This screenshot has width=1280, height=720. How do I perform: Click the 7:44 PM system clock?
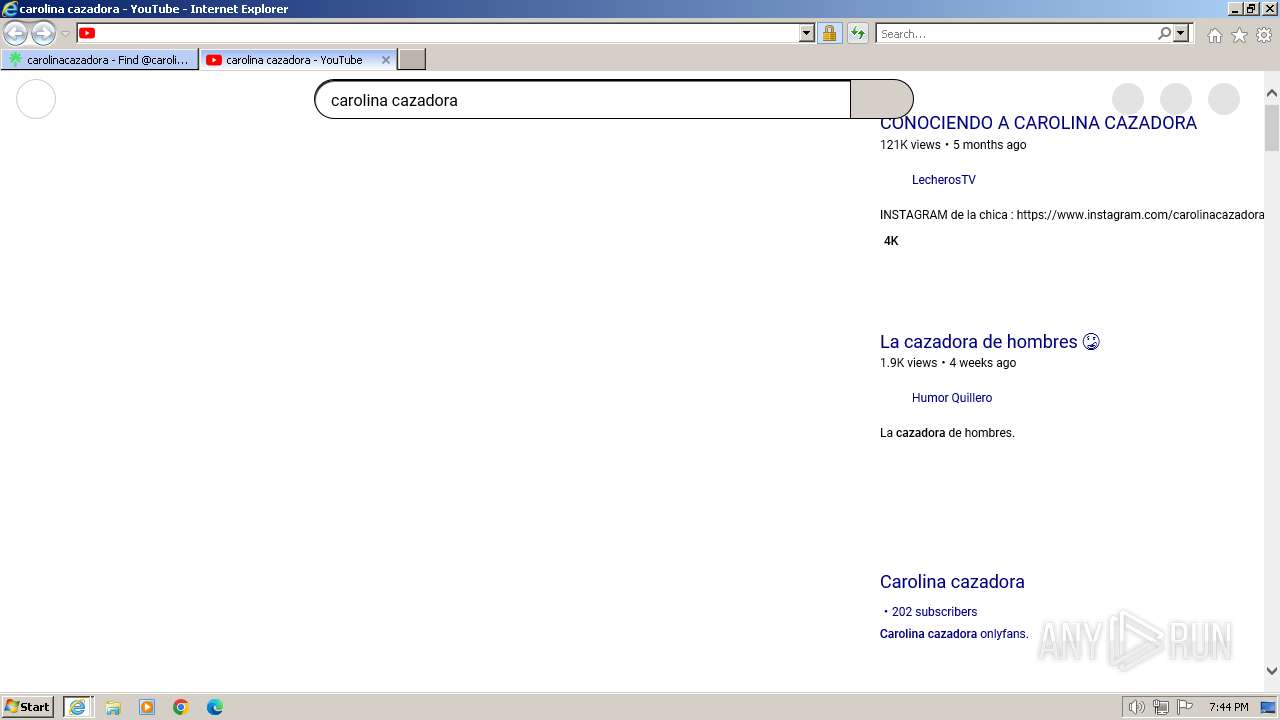(1228, 707)
